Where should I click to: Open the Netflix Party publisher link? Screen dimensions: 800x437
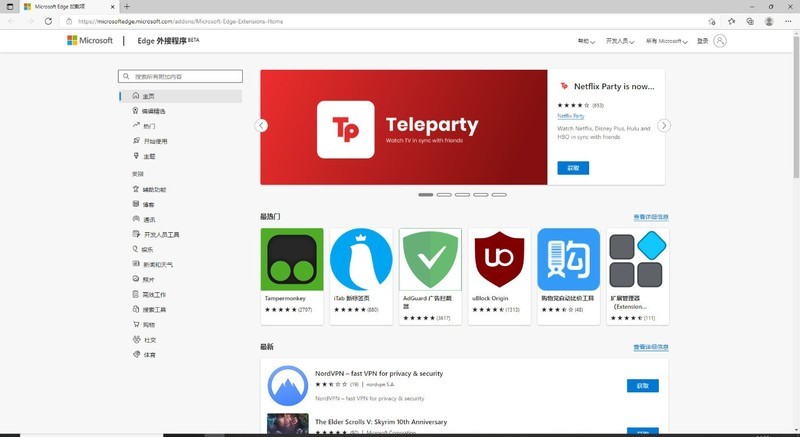pos(570,116)
